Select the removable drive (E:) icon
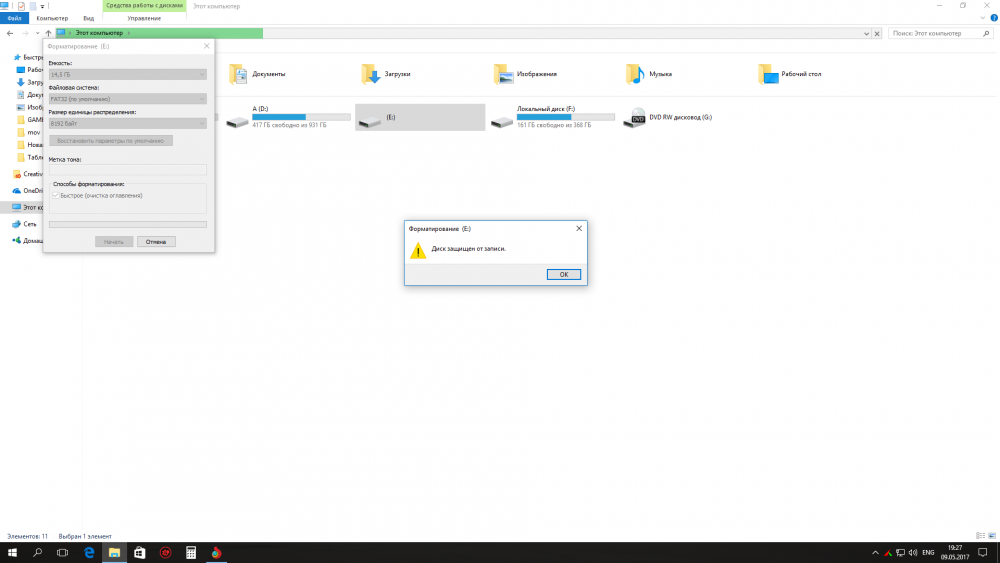The width and height of the screenshot is (1000, 563). pos(370,119)
